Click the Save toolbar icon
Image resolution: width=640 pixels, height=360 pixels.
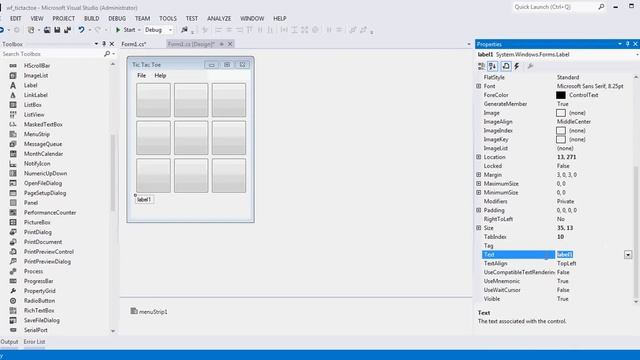pyautogui.click(x=57, y=30)
